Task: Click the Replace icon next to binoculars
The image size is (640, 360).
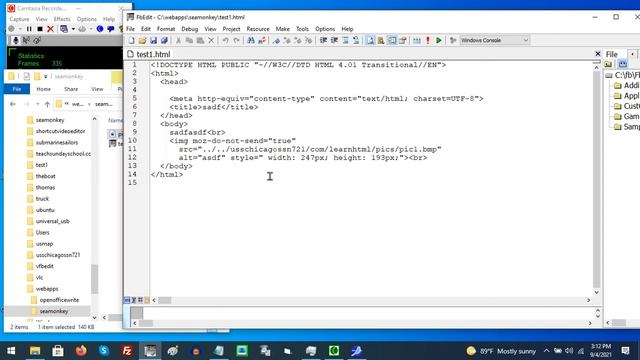Action: [x=262, y=40]
